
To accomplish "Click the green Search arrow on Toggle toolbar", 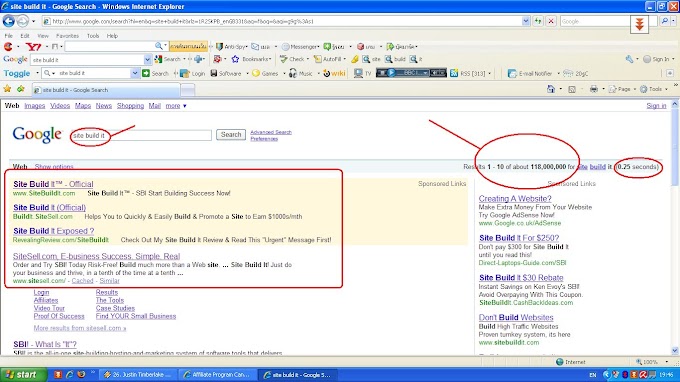I will [155, 73].
